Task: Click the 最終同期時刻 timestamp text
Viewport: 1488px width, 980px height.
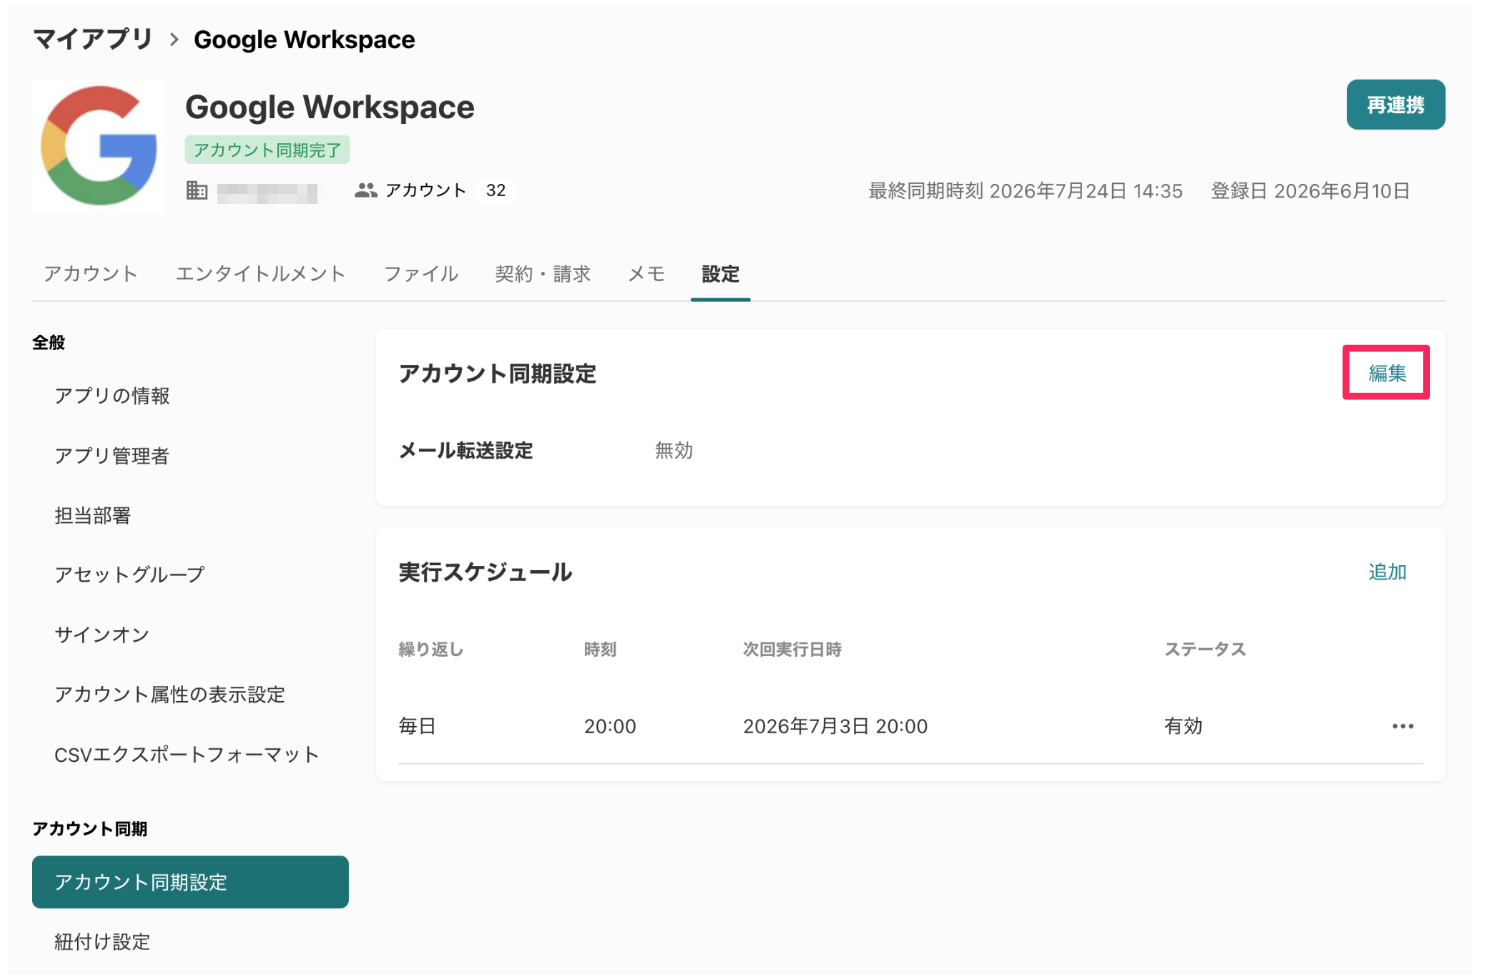Action: click(1025, 191)
